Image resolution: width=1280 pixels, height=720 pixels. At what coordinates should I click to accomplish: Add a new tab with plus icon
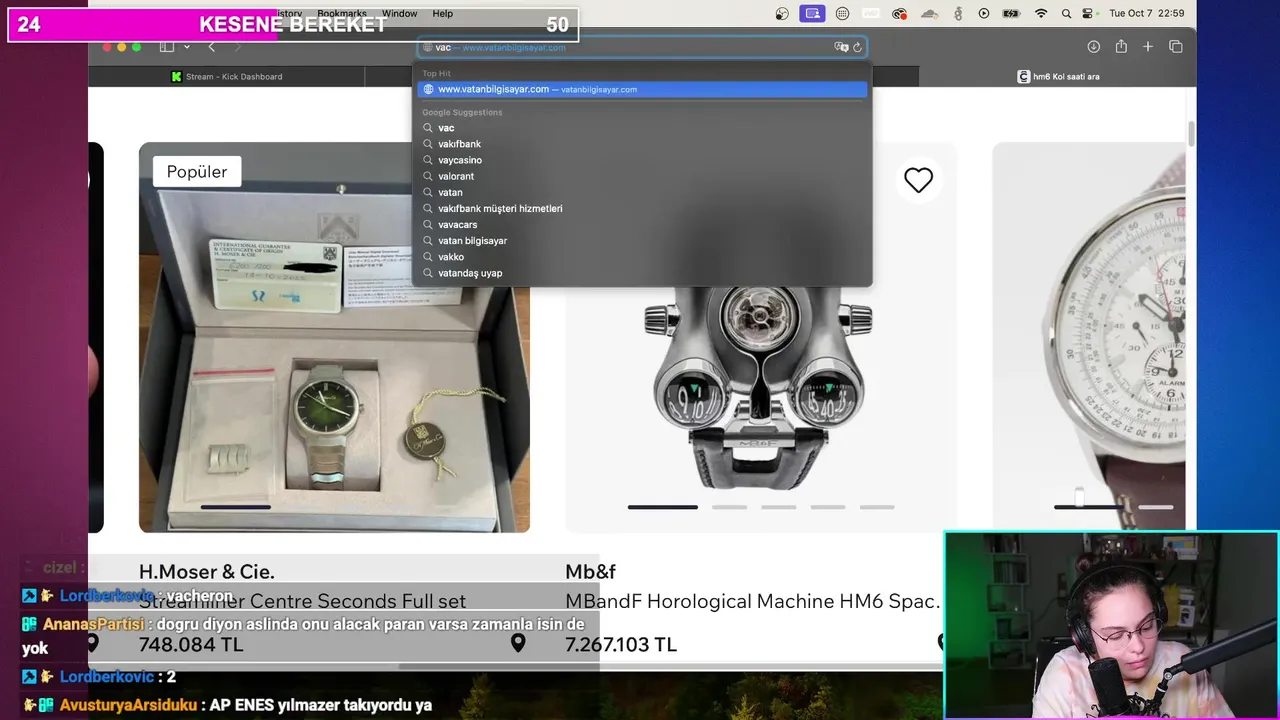tap(1148, 47)
